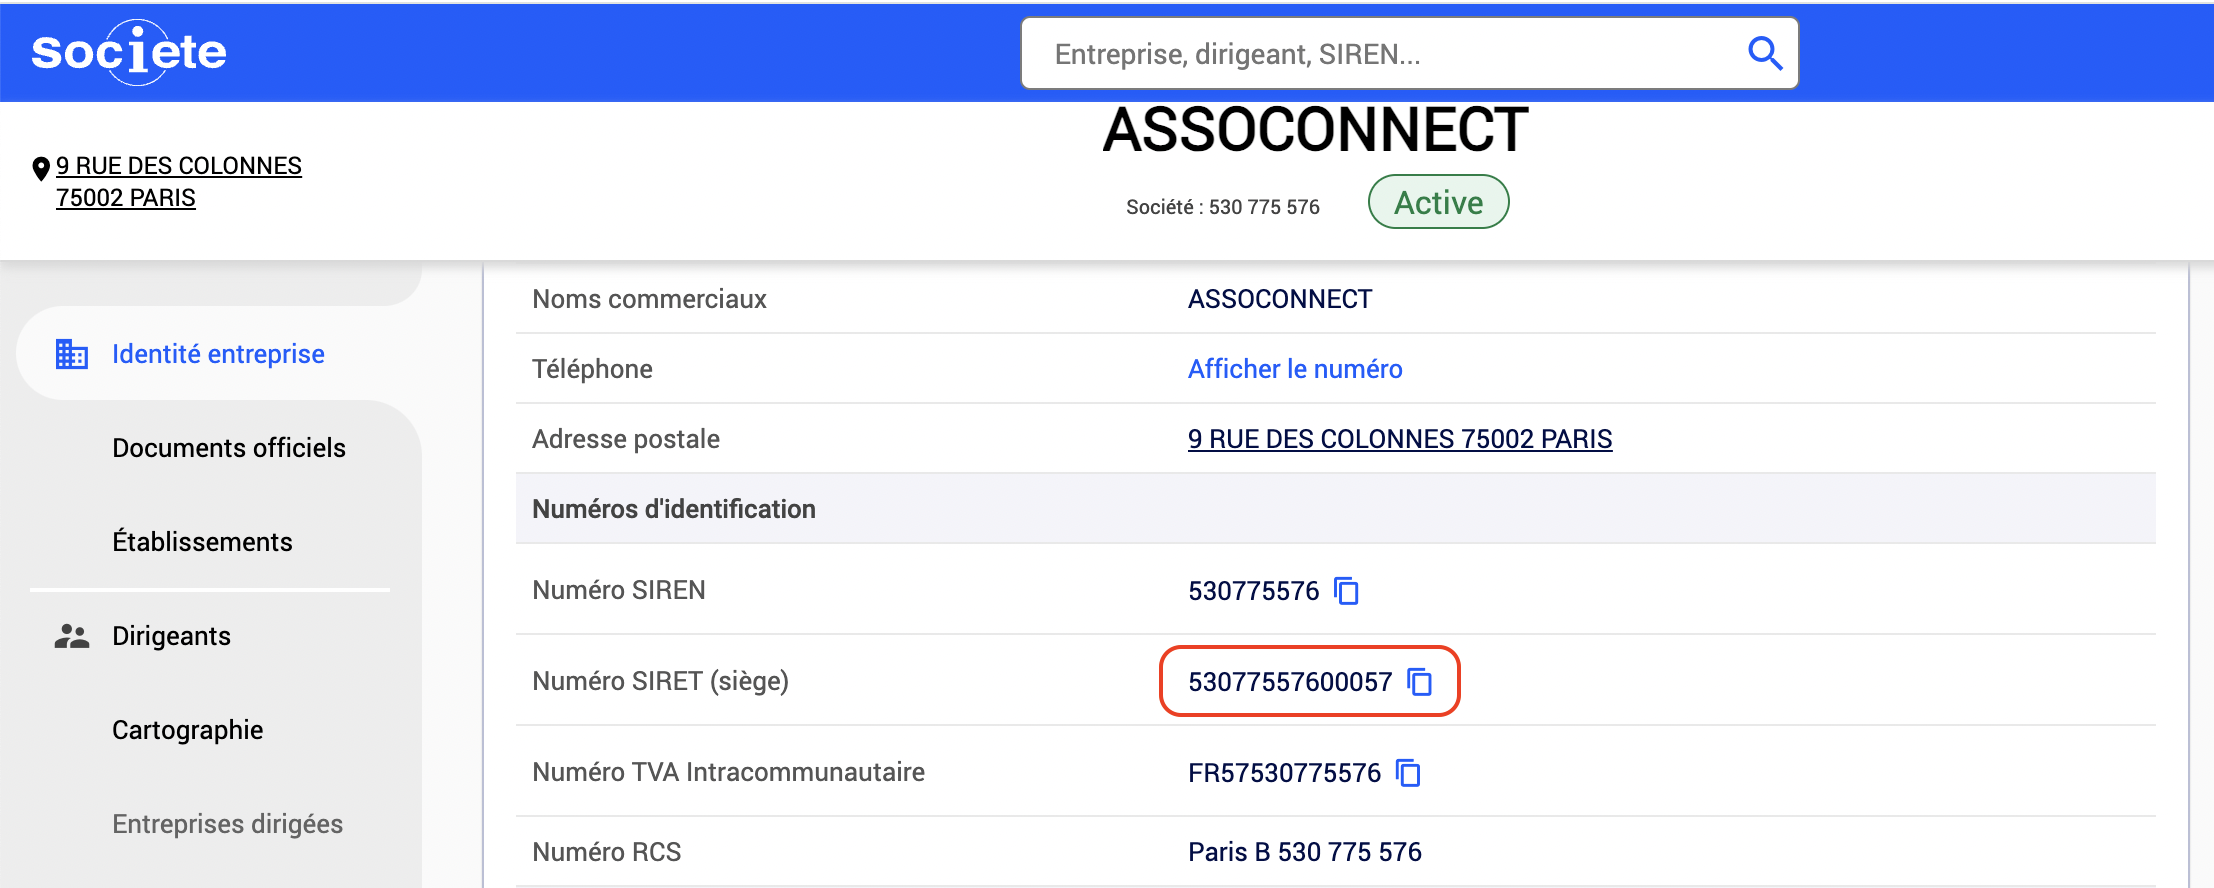Click the people icon beside Dirigeants

(x=72, y=636)
